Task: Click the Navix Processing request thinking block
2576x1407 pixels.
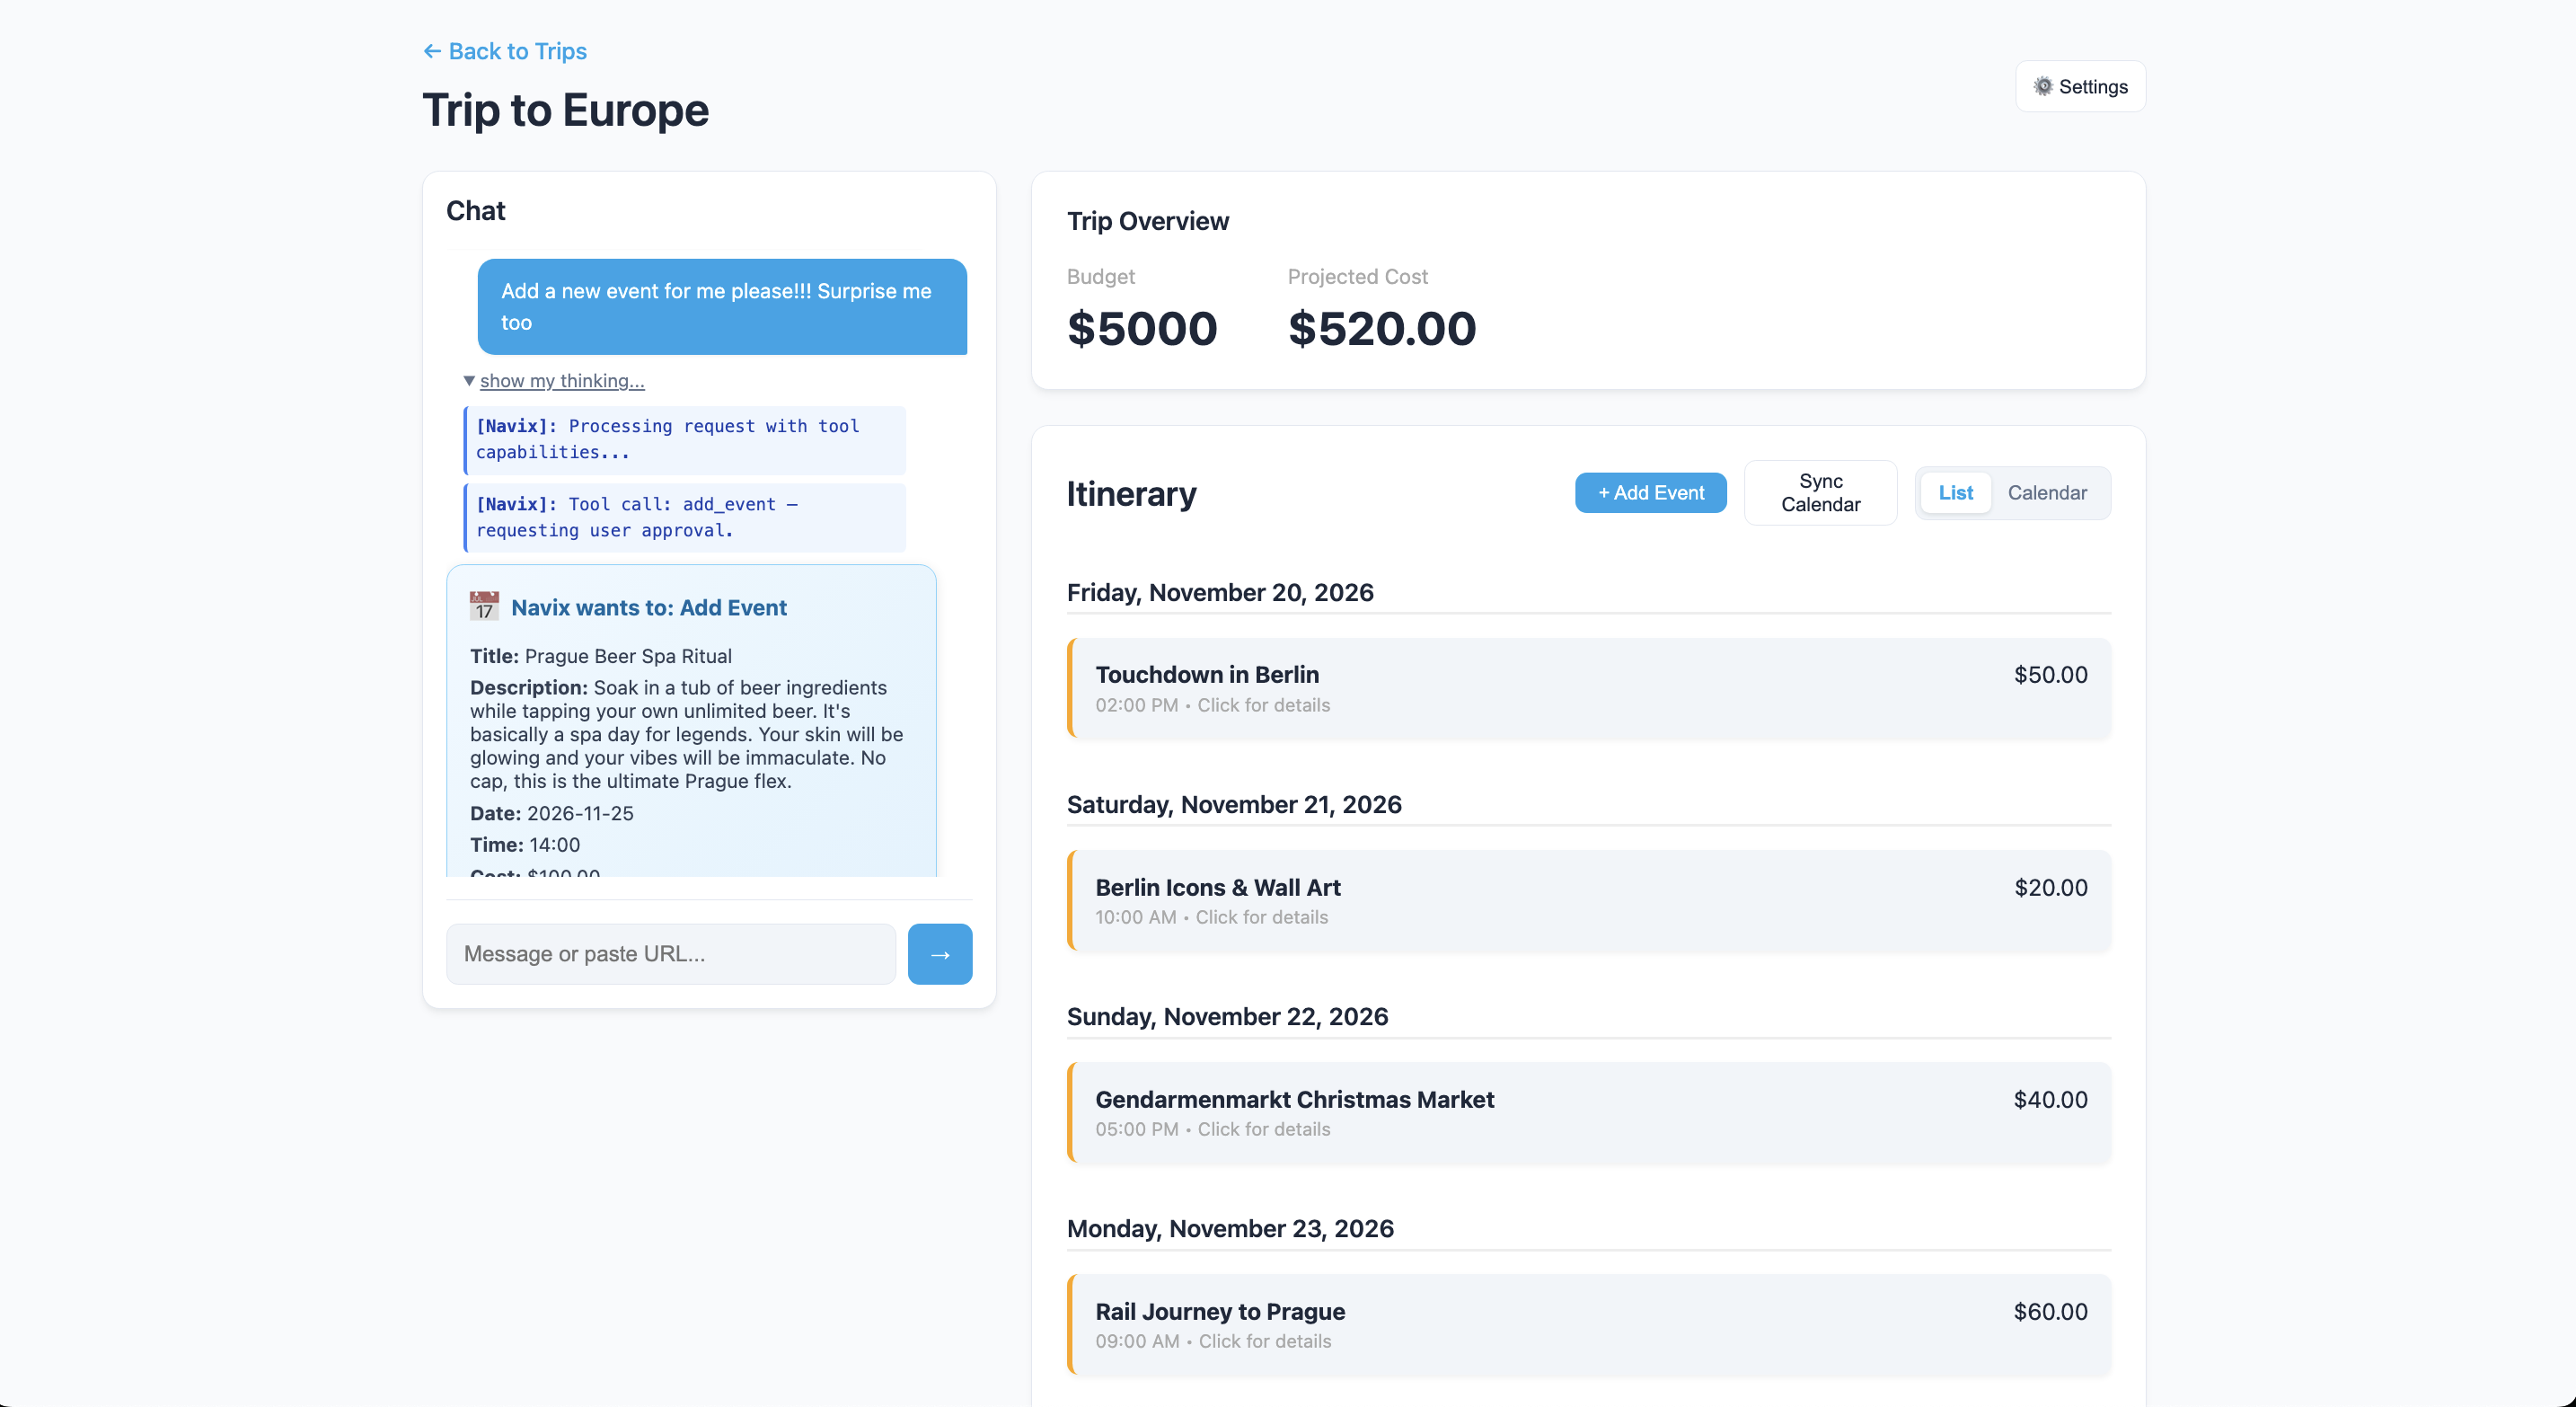Action: click(685, 439)
